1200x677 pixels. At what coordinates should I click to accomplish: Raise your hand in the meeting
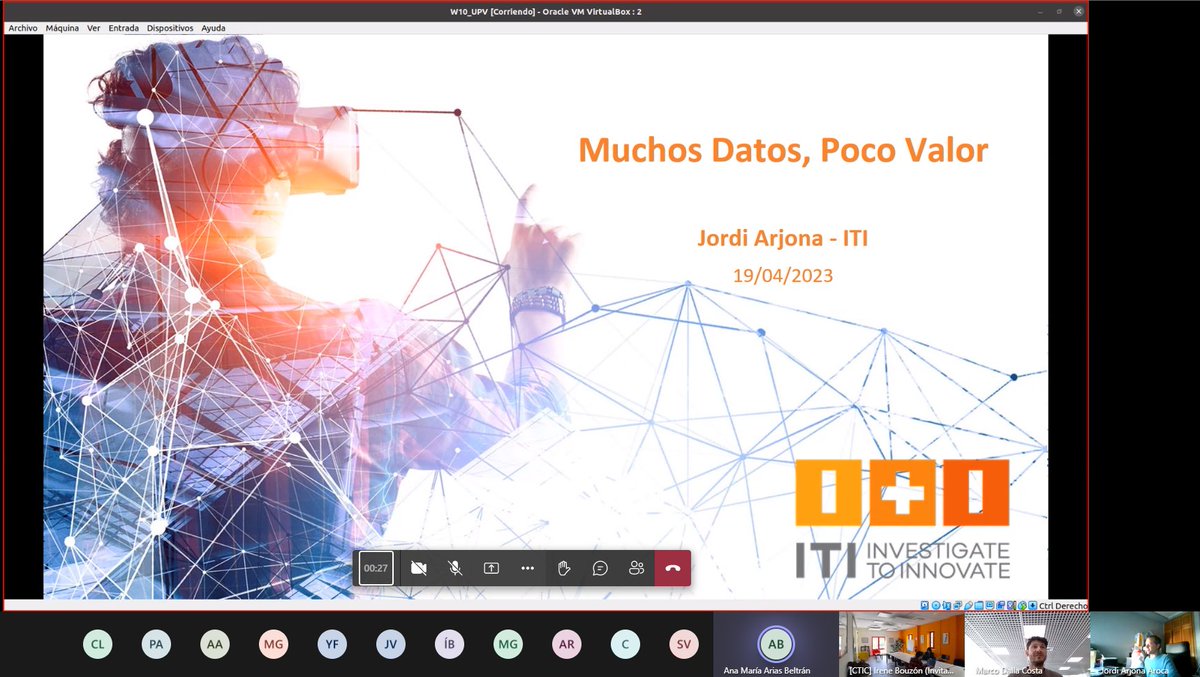click(x=564, y=568)
